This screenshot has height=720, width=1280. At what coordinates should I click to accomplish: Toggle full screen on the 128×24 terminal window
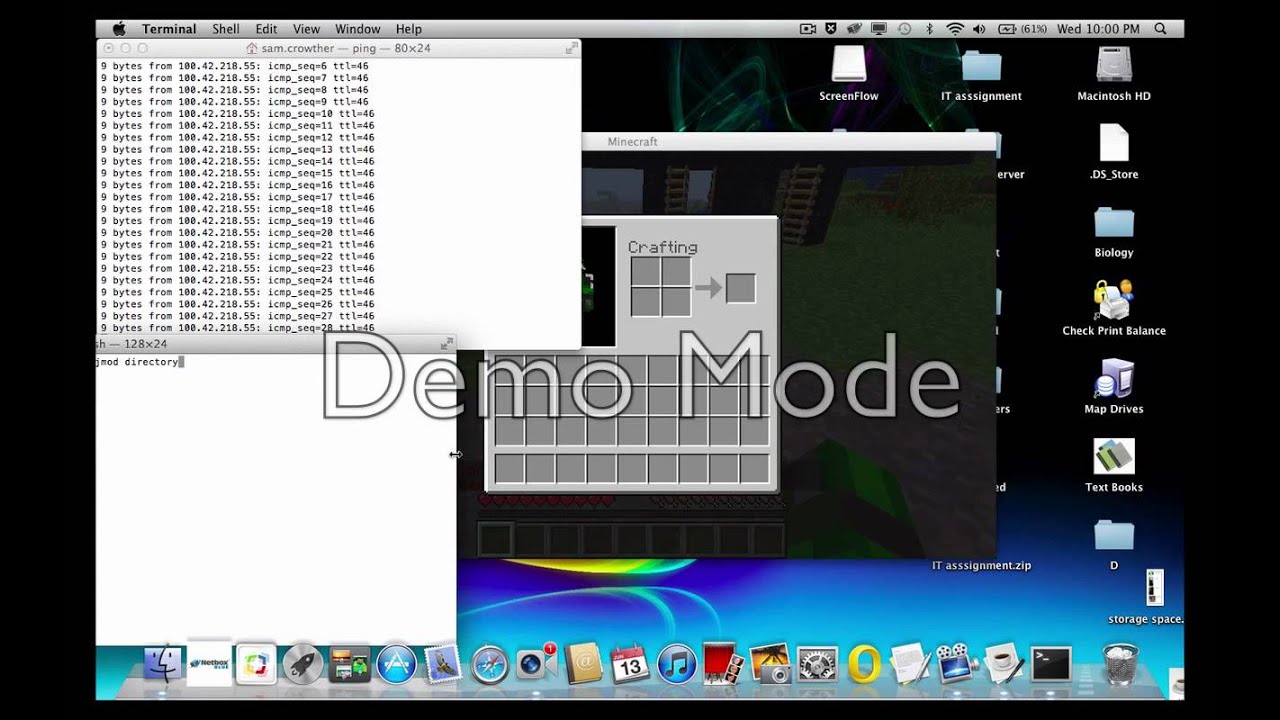point(447,344)
